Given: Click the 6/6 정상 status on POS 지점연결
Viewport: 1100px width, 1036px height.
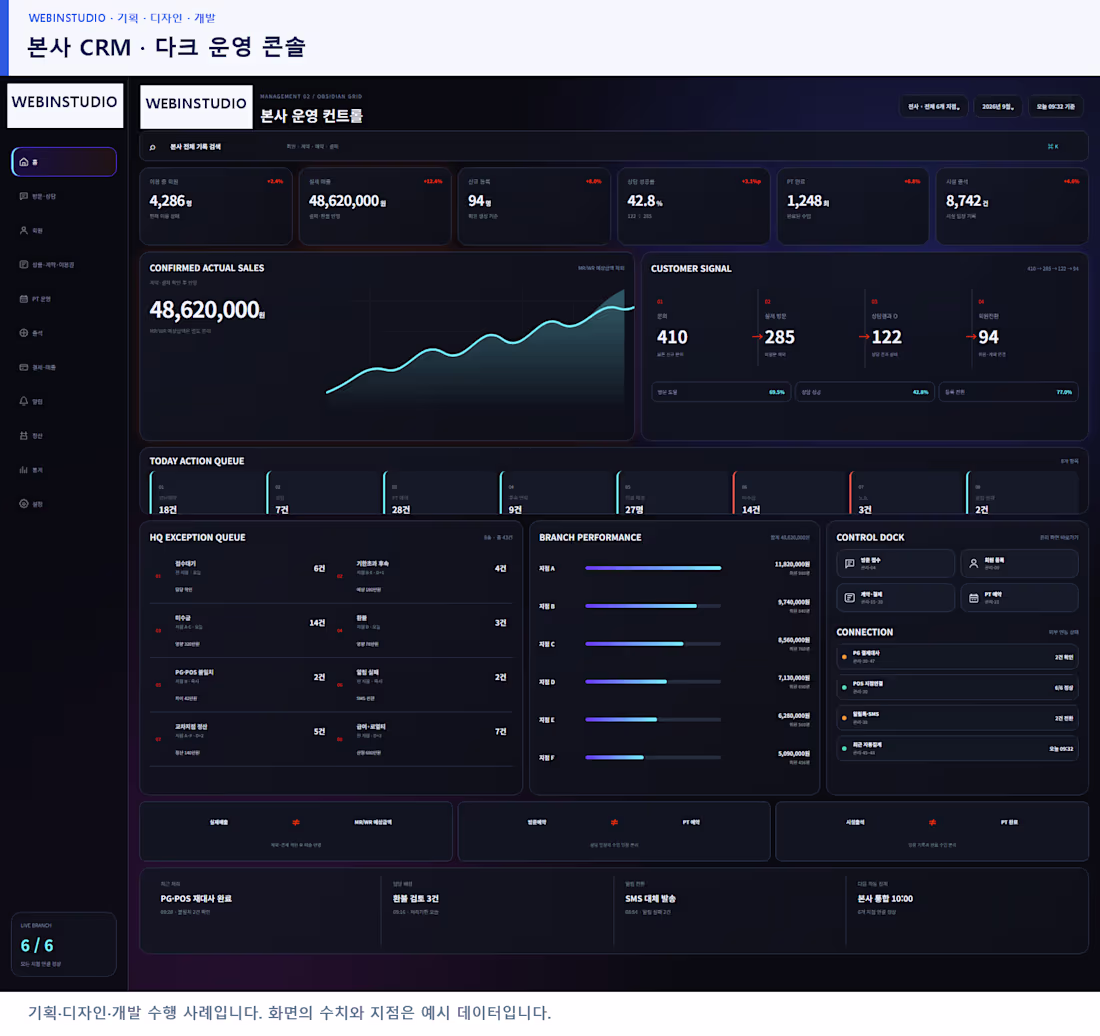Looking at the screenshot, I should pyautogui.click(x=1064, y=687).
